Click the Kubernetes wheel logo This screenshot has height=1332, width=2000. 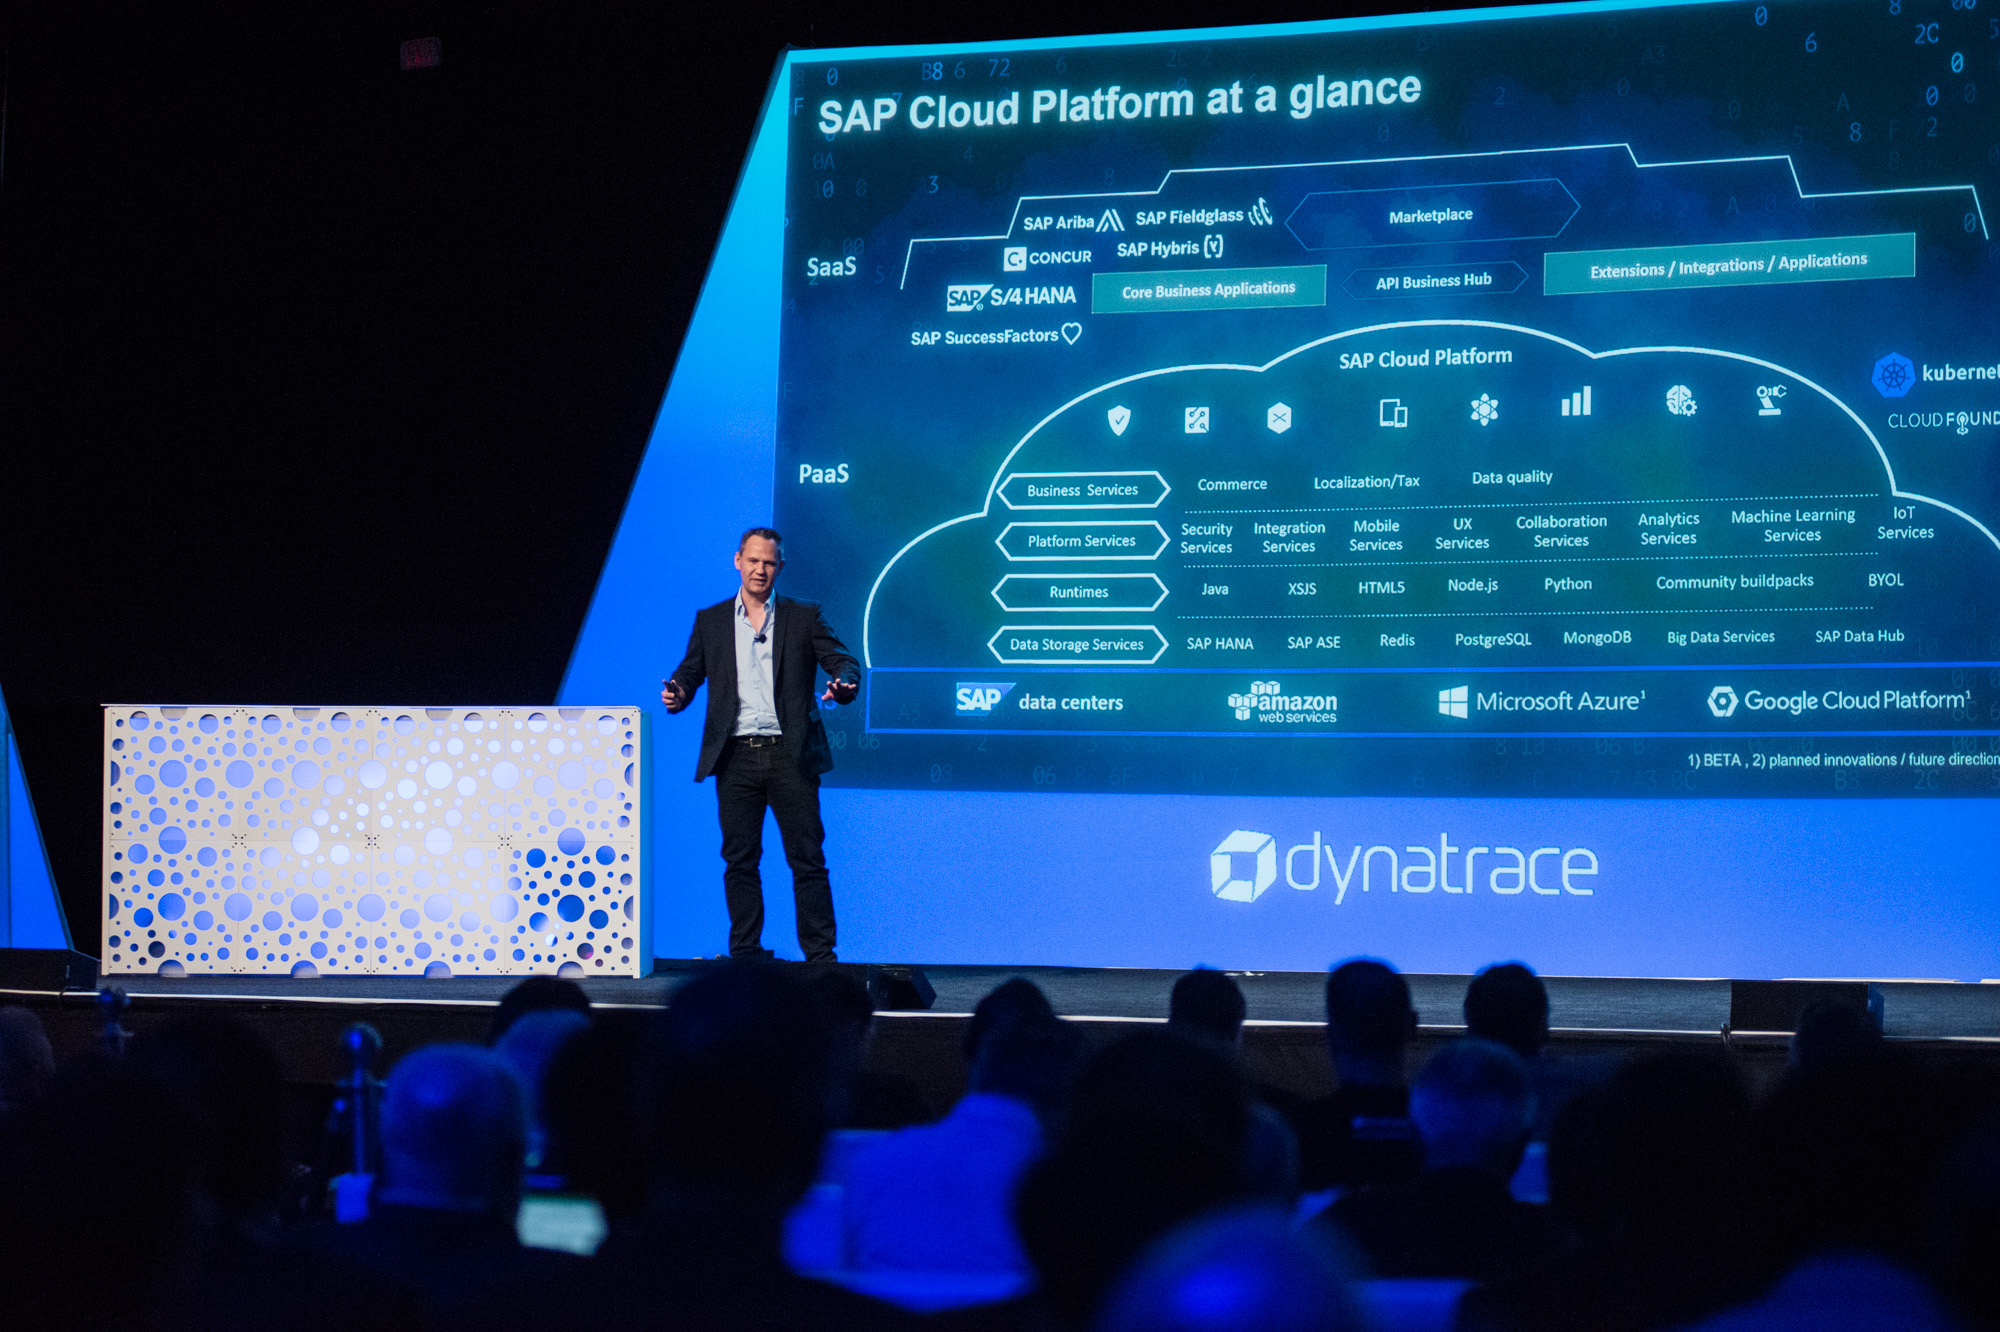(x=1893, y=375)
